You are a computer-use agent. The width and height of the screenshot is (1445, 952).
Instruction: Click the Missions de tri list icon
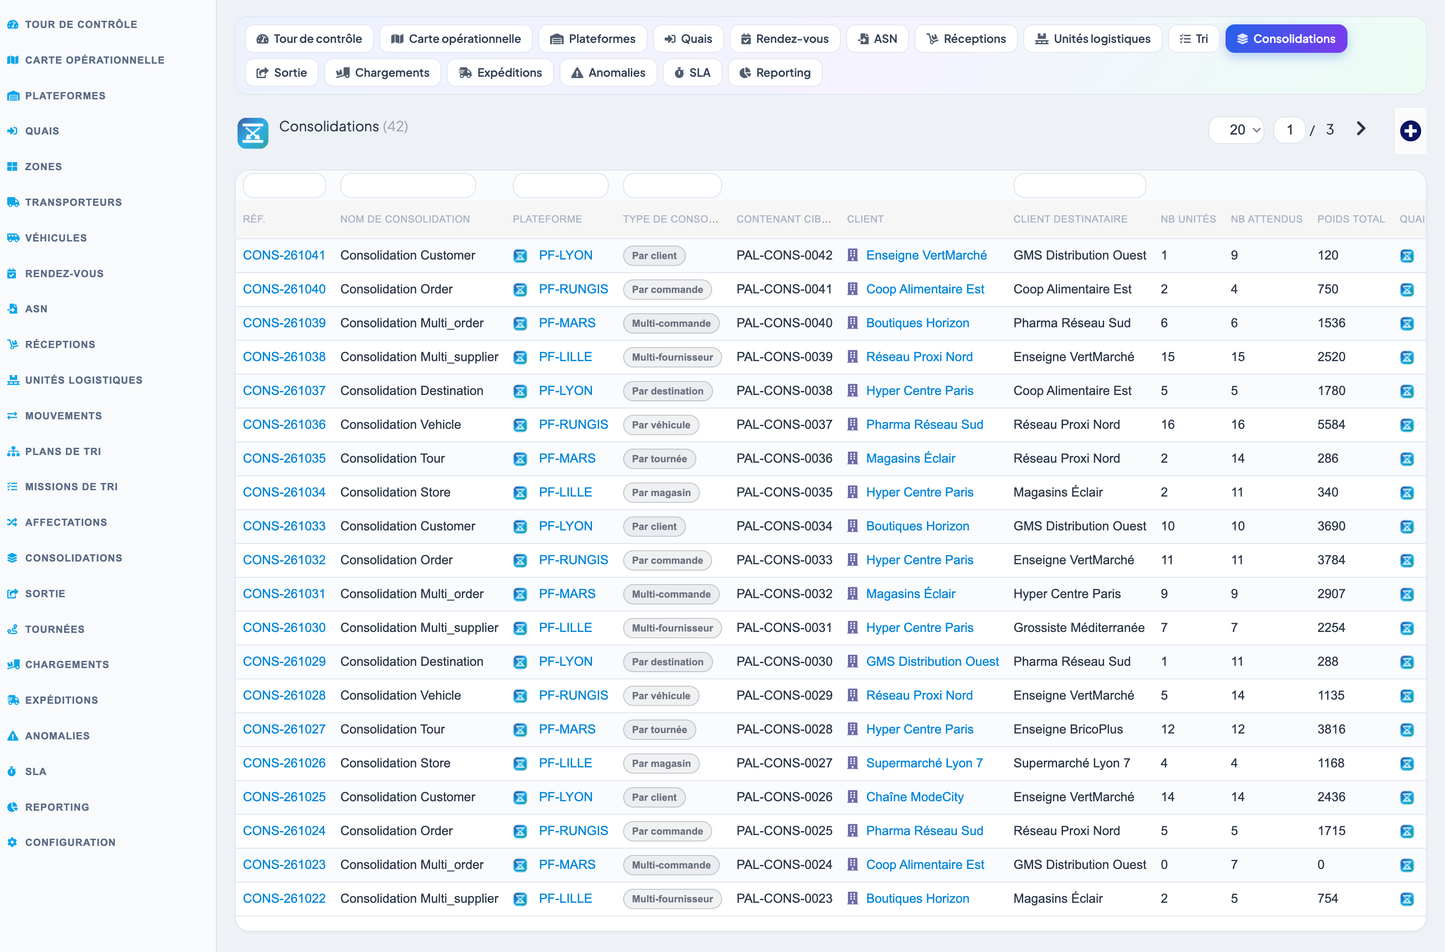(x=13, y=487)
